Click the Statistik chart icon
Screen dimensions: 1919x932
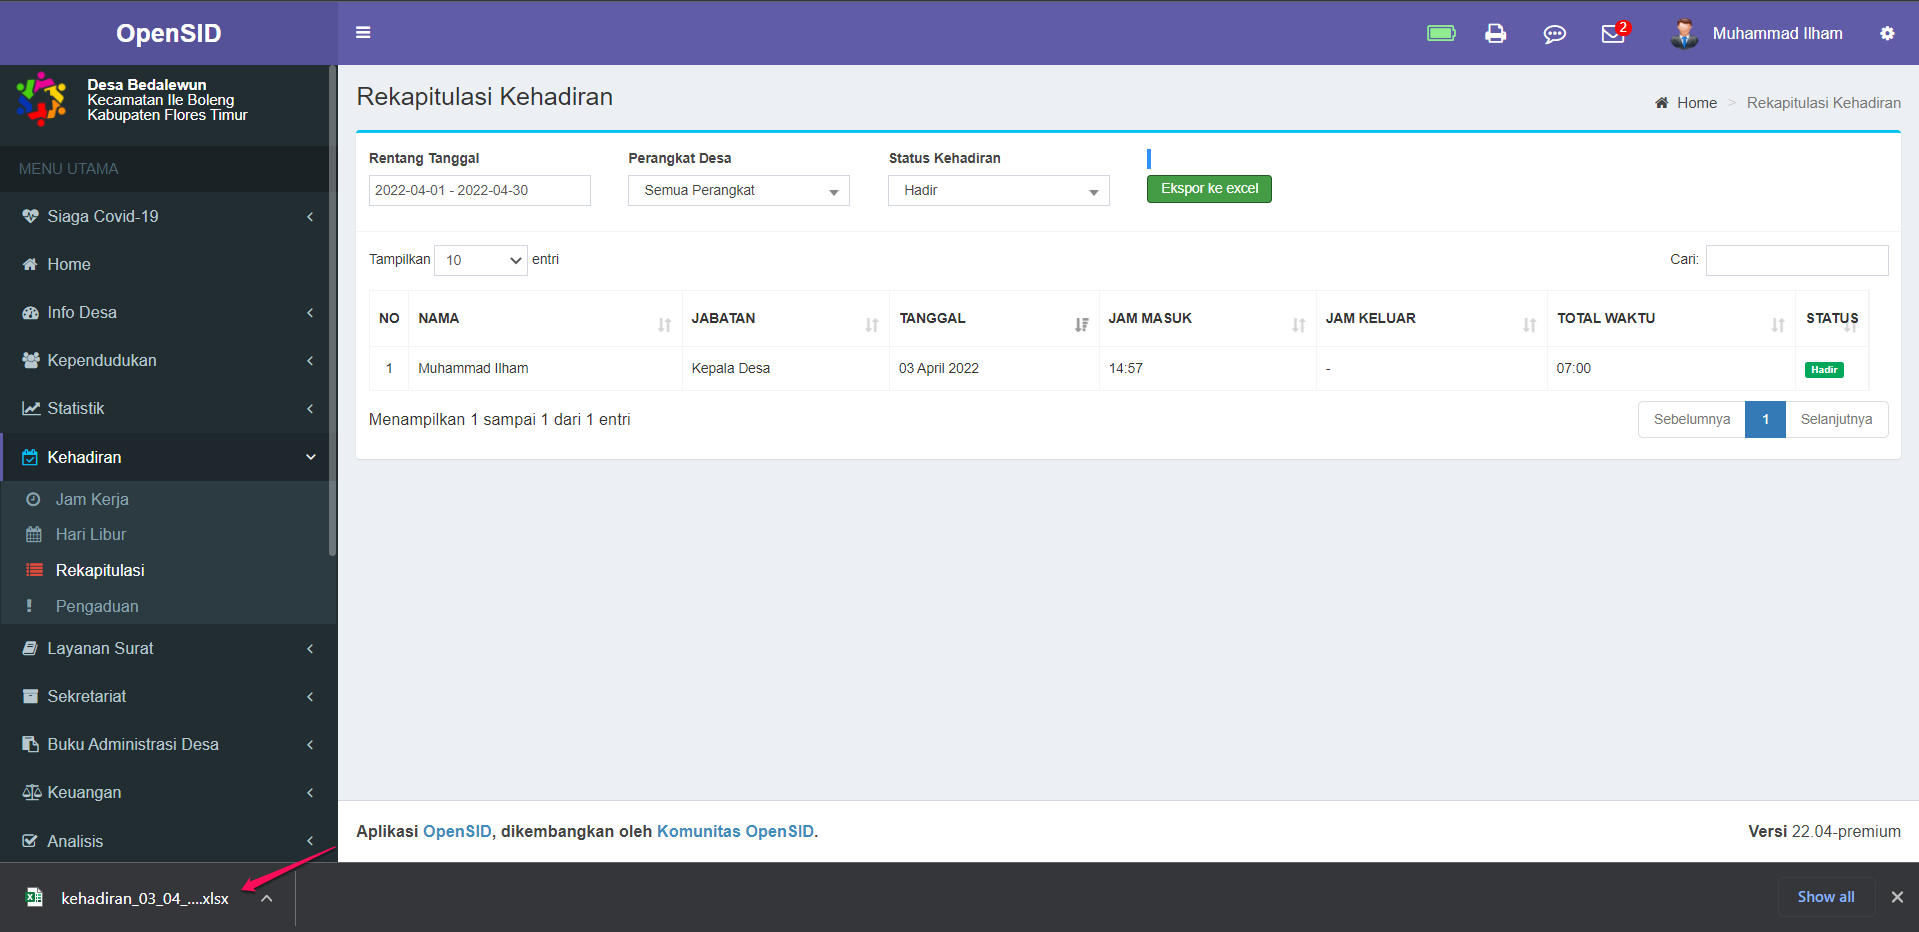[x=31, y=408]
